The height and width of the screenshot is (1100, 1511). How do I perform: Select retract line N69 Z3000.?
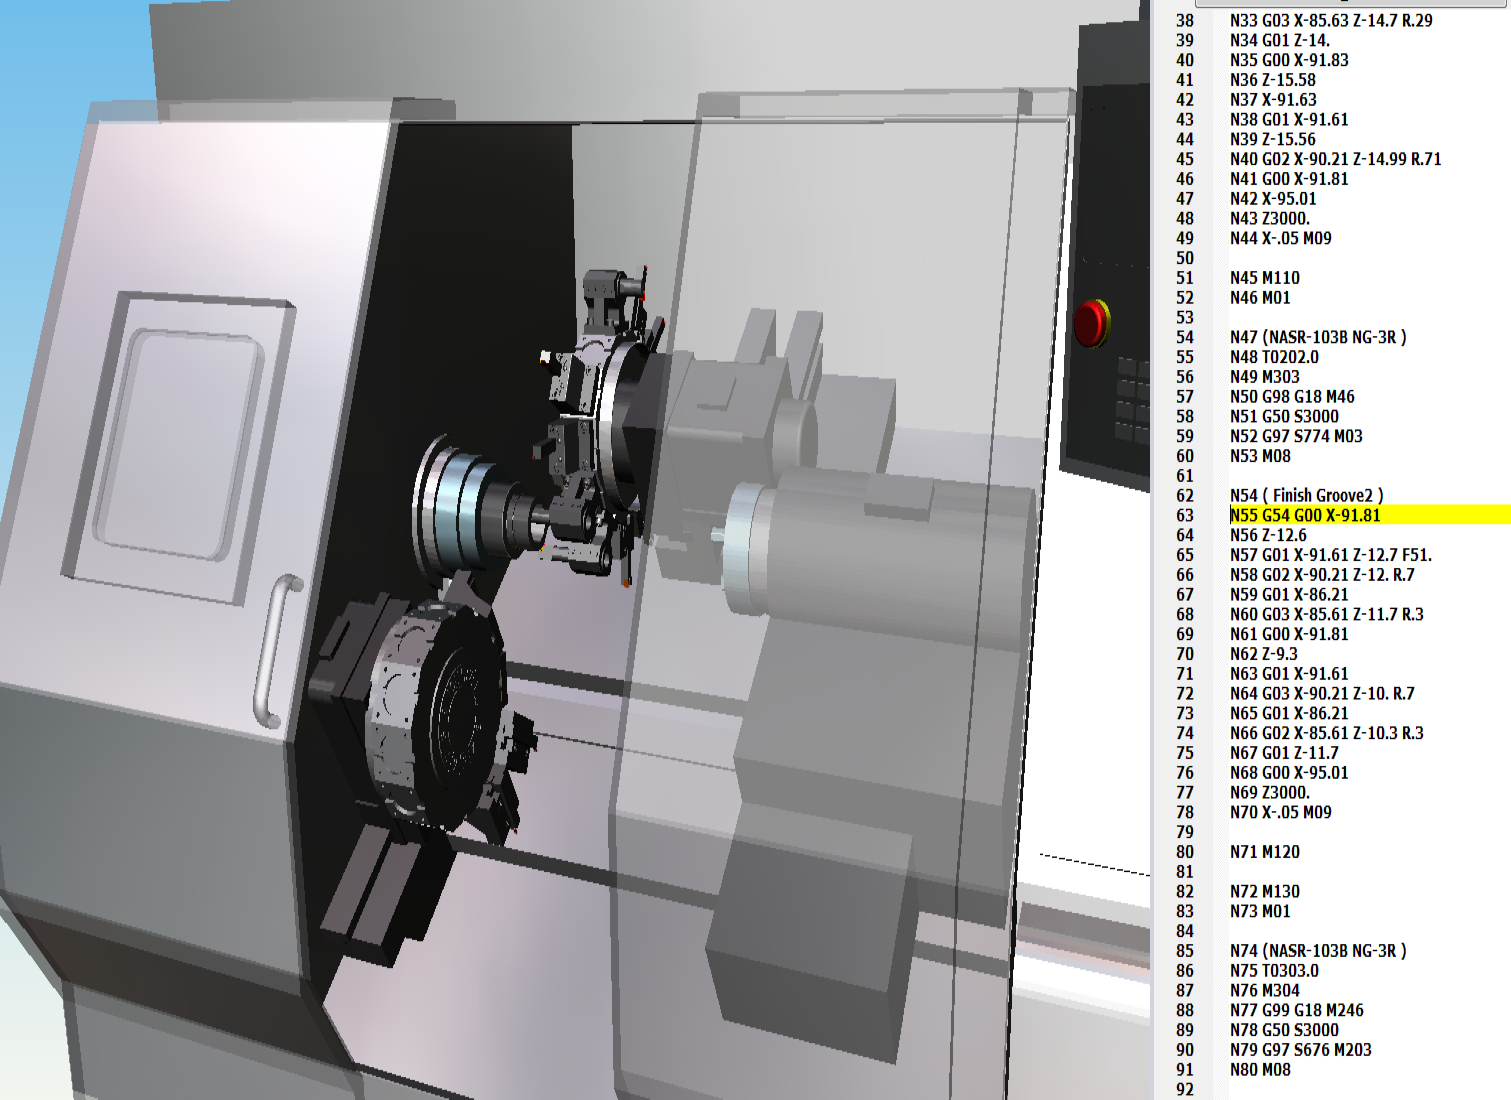1269,792
